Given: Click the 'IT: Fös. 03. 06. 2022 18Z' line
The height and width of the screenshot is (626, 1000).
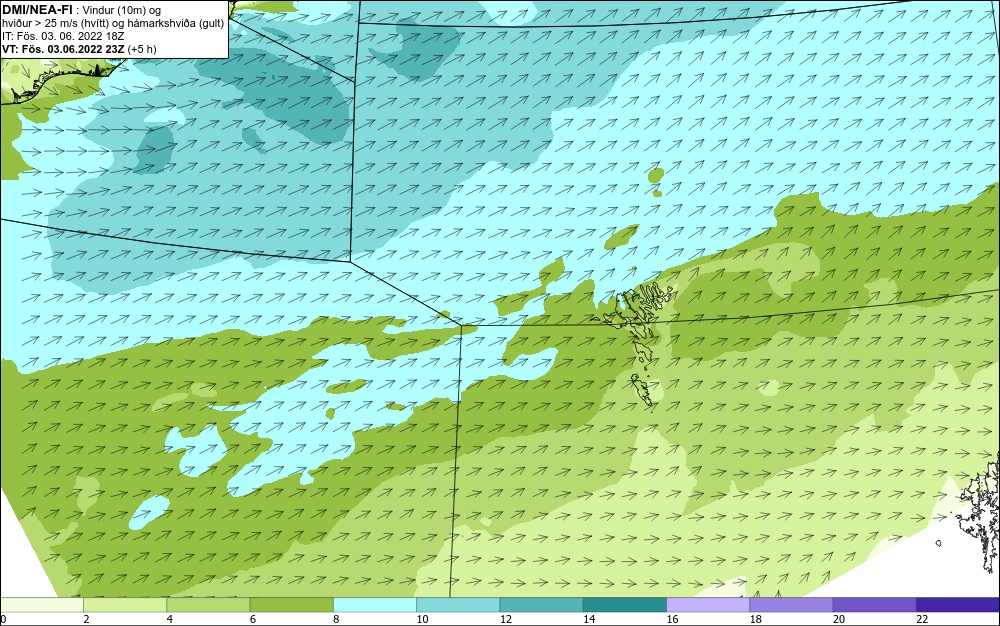Looking at the screenshot, I should [62, 36].
